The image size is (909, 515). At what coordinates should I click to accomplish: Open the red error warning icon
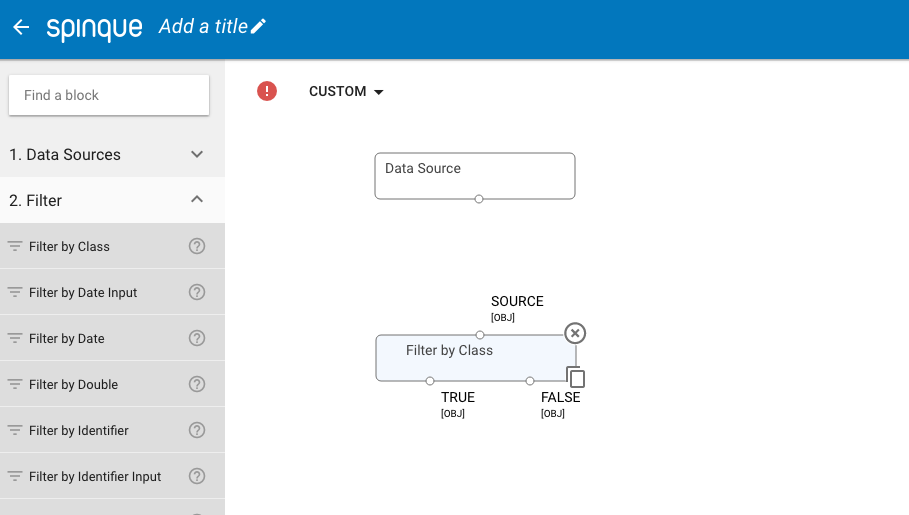pos(267,91)
